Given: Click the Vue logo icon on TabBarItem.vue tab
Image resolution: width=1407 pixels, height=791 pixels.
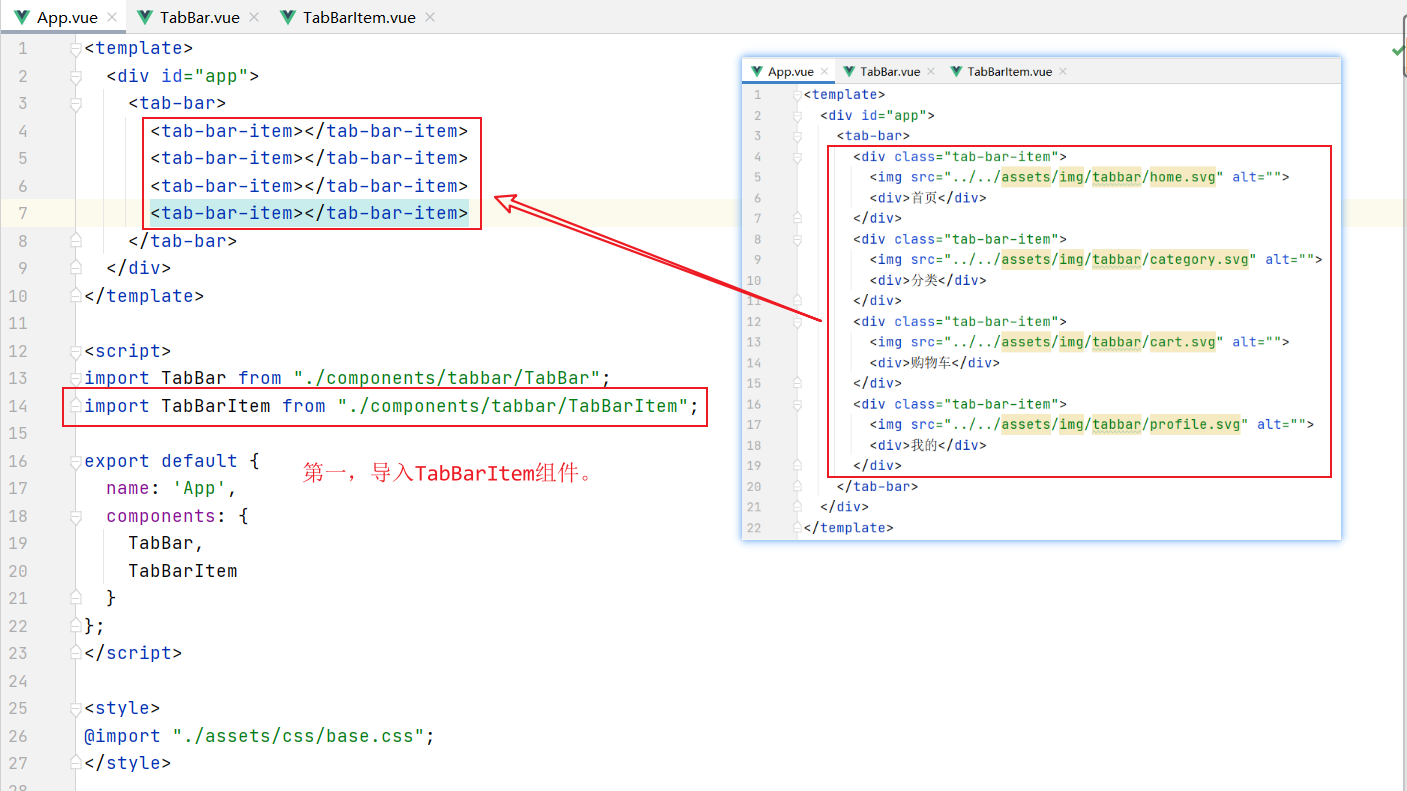Looking at the screenshot, I should click(289, 17).
